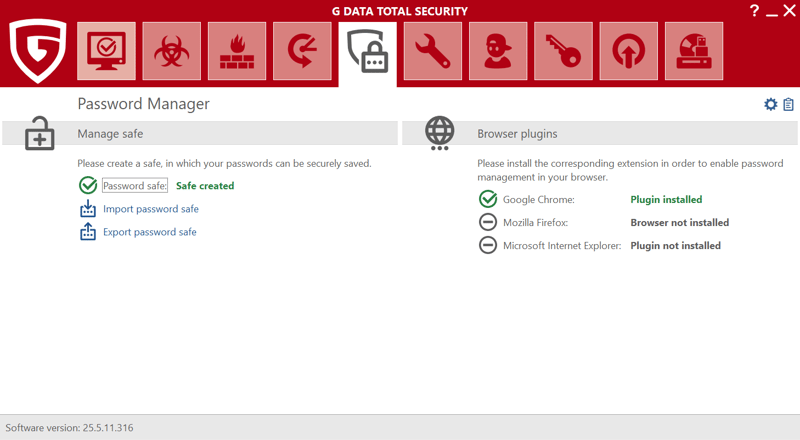Open the Tuner wrench tab
This screenshot has height=440, width=800.
(433, 51)
